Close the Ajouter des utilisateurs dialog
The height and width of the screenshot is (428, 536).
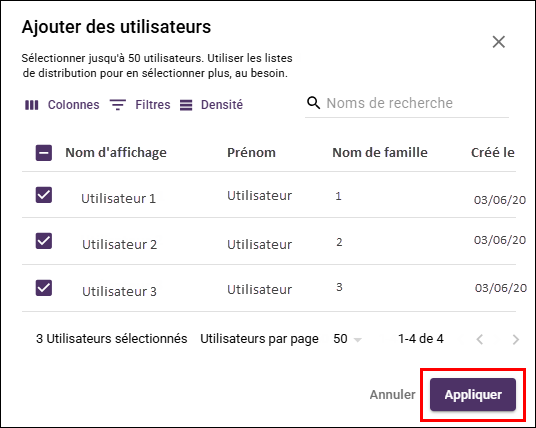[x=499, y=42]
